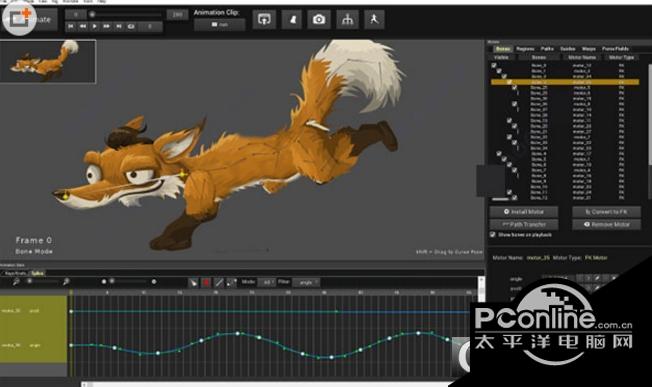
Task: Toggle visibility checkbox in the last bone row
Action: (514, 198)
